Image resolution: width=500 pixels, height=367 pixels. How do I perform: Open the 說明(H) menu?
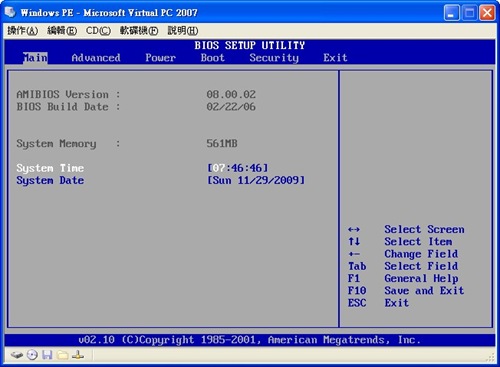click(183, 31)
